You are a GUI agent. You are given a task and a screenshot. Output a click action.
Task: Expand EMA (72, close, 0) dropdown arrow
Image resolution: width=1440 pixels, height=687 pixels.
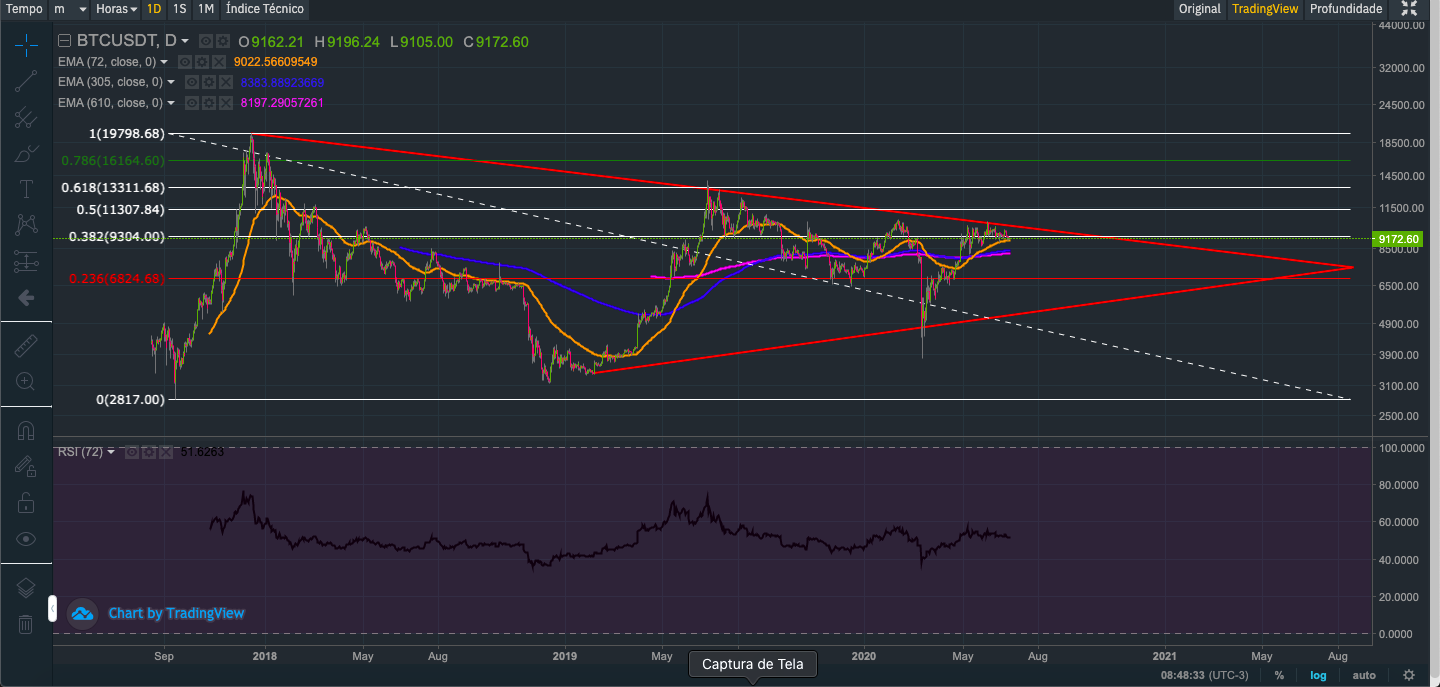164,62
